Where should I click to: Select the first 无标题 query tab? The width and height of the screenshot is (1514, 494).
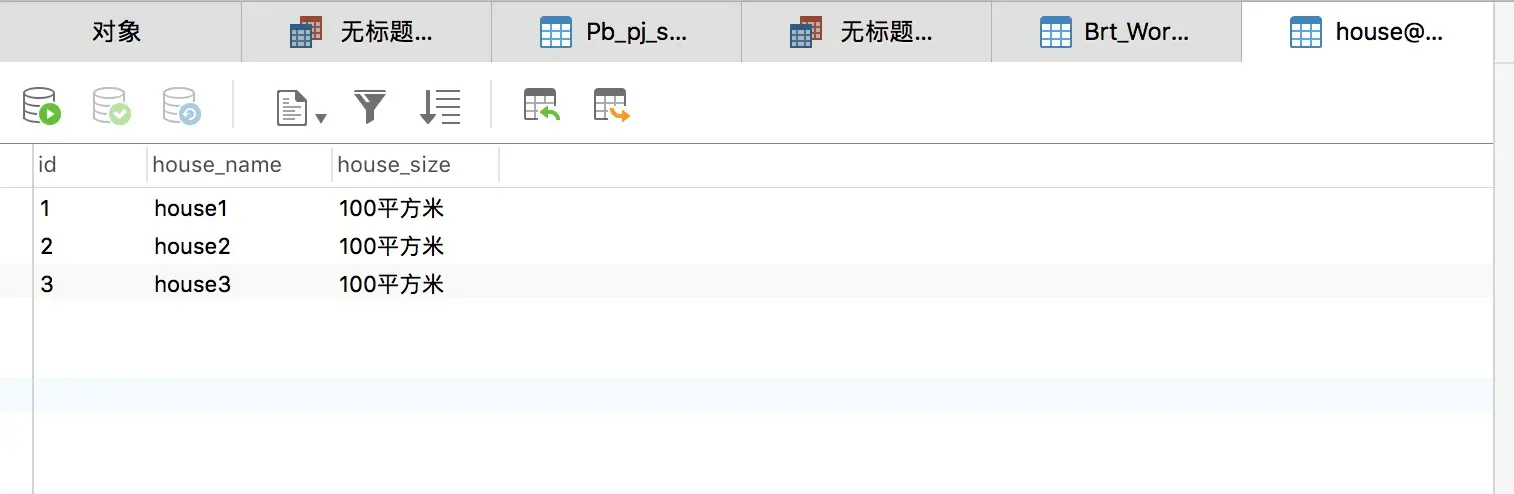coord(366,32)
